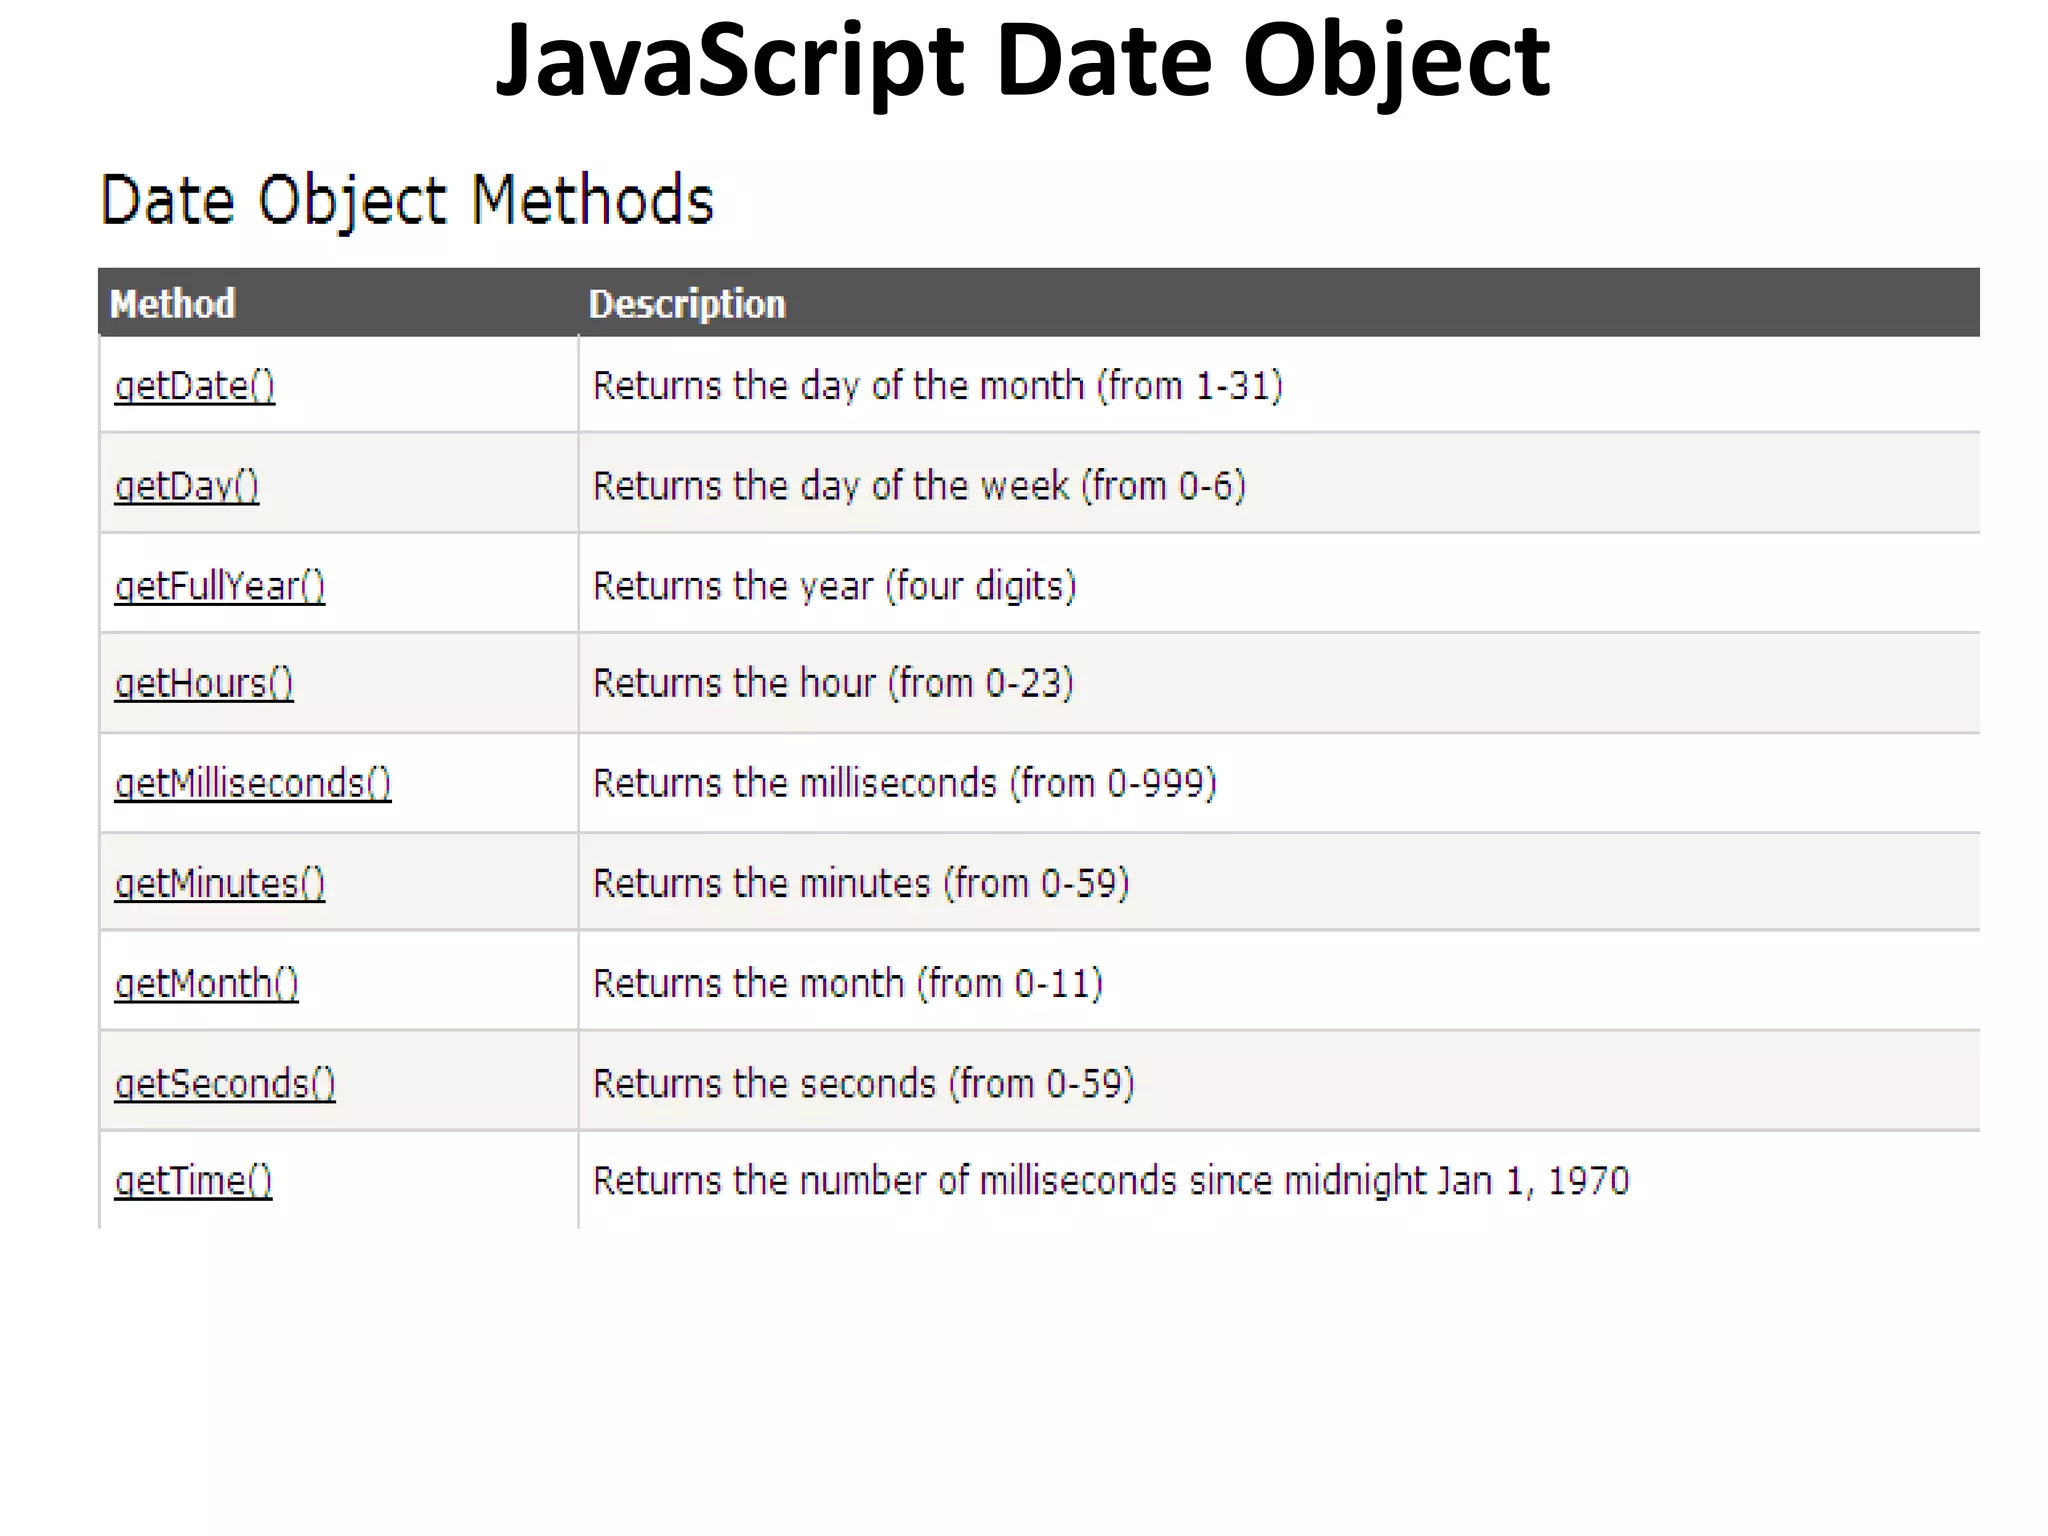Click the getMinutes() method link
2048x1536 pixels.
(219, 884)
